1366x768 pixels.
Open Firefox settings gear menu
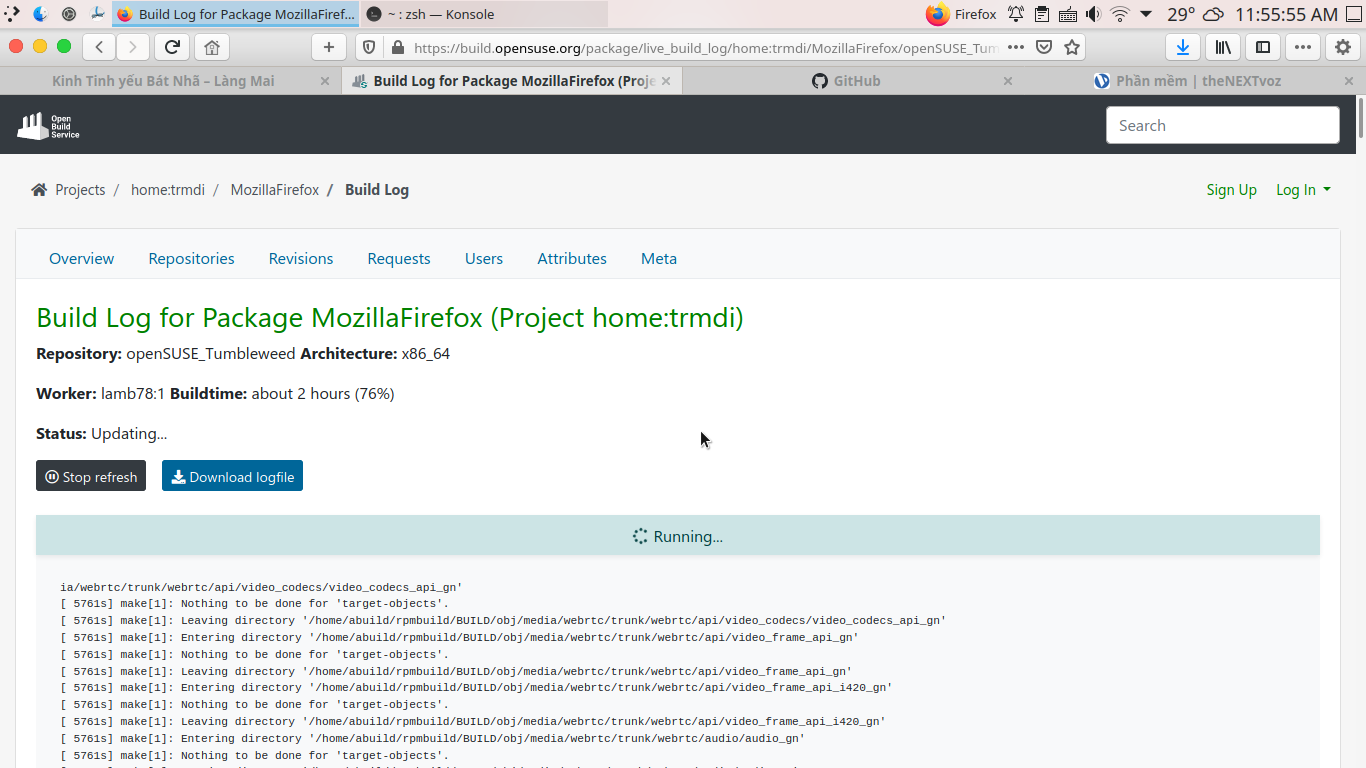1343,47
